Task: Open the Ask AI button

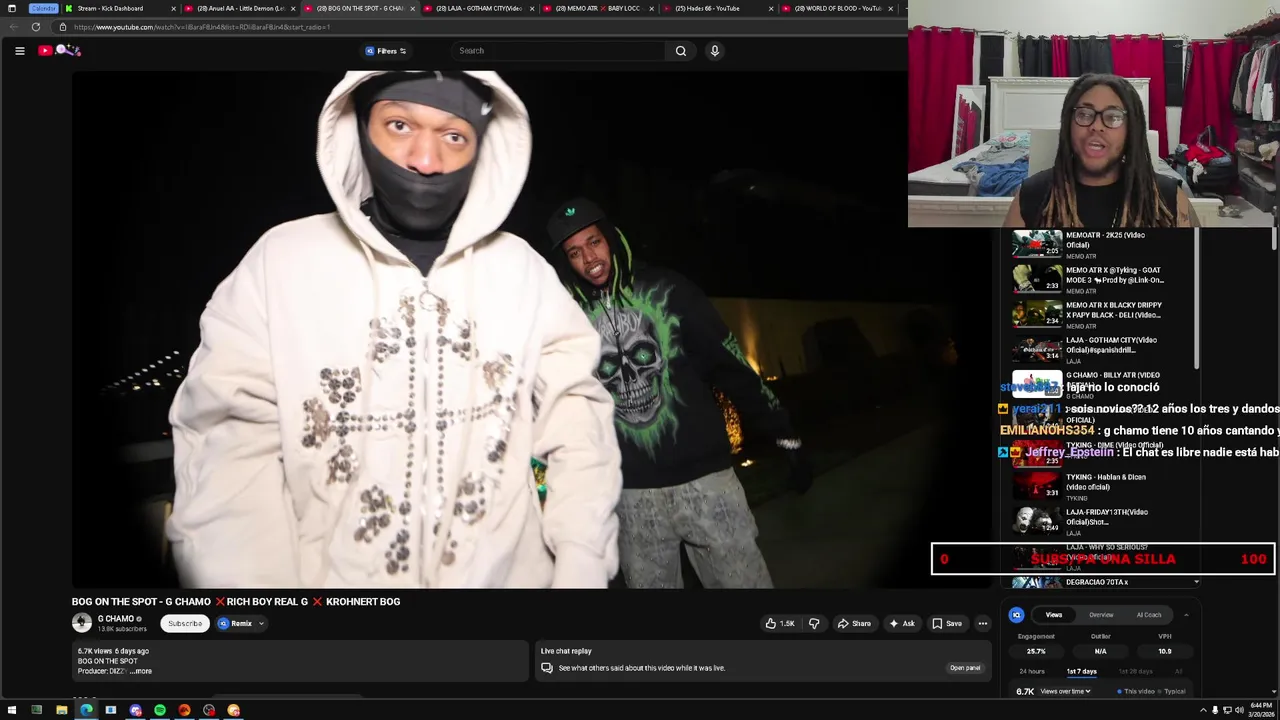Action: coord(902,624)
